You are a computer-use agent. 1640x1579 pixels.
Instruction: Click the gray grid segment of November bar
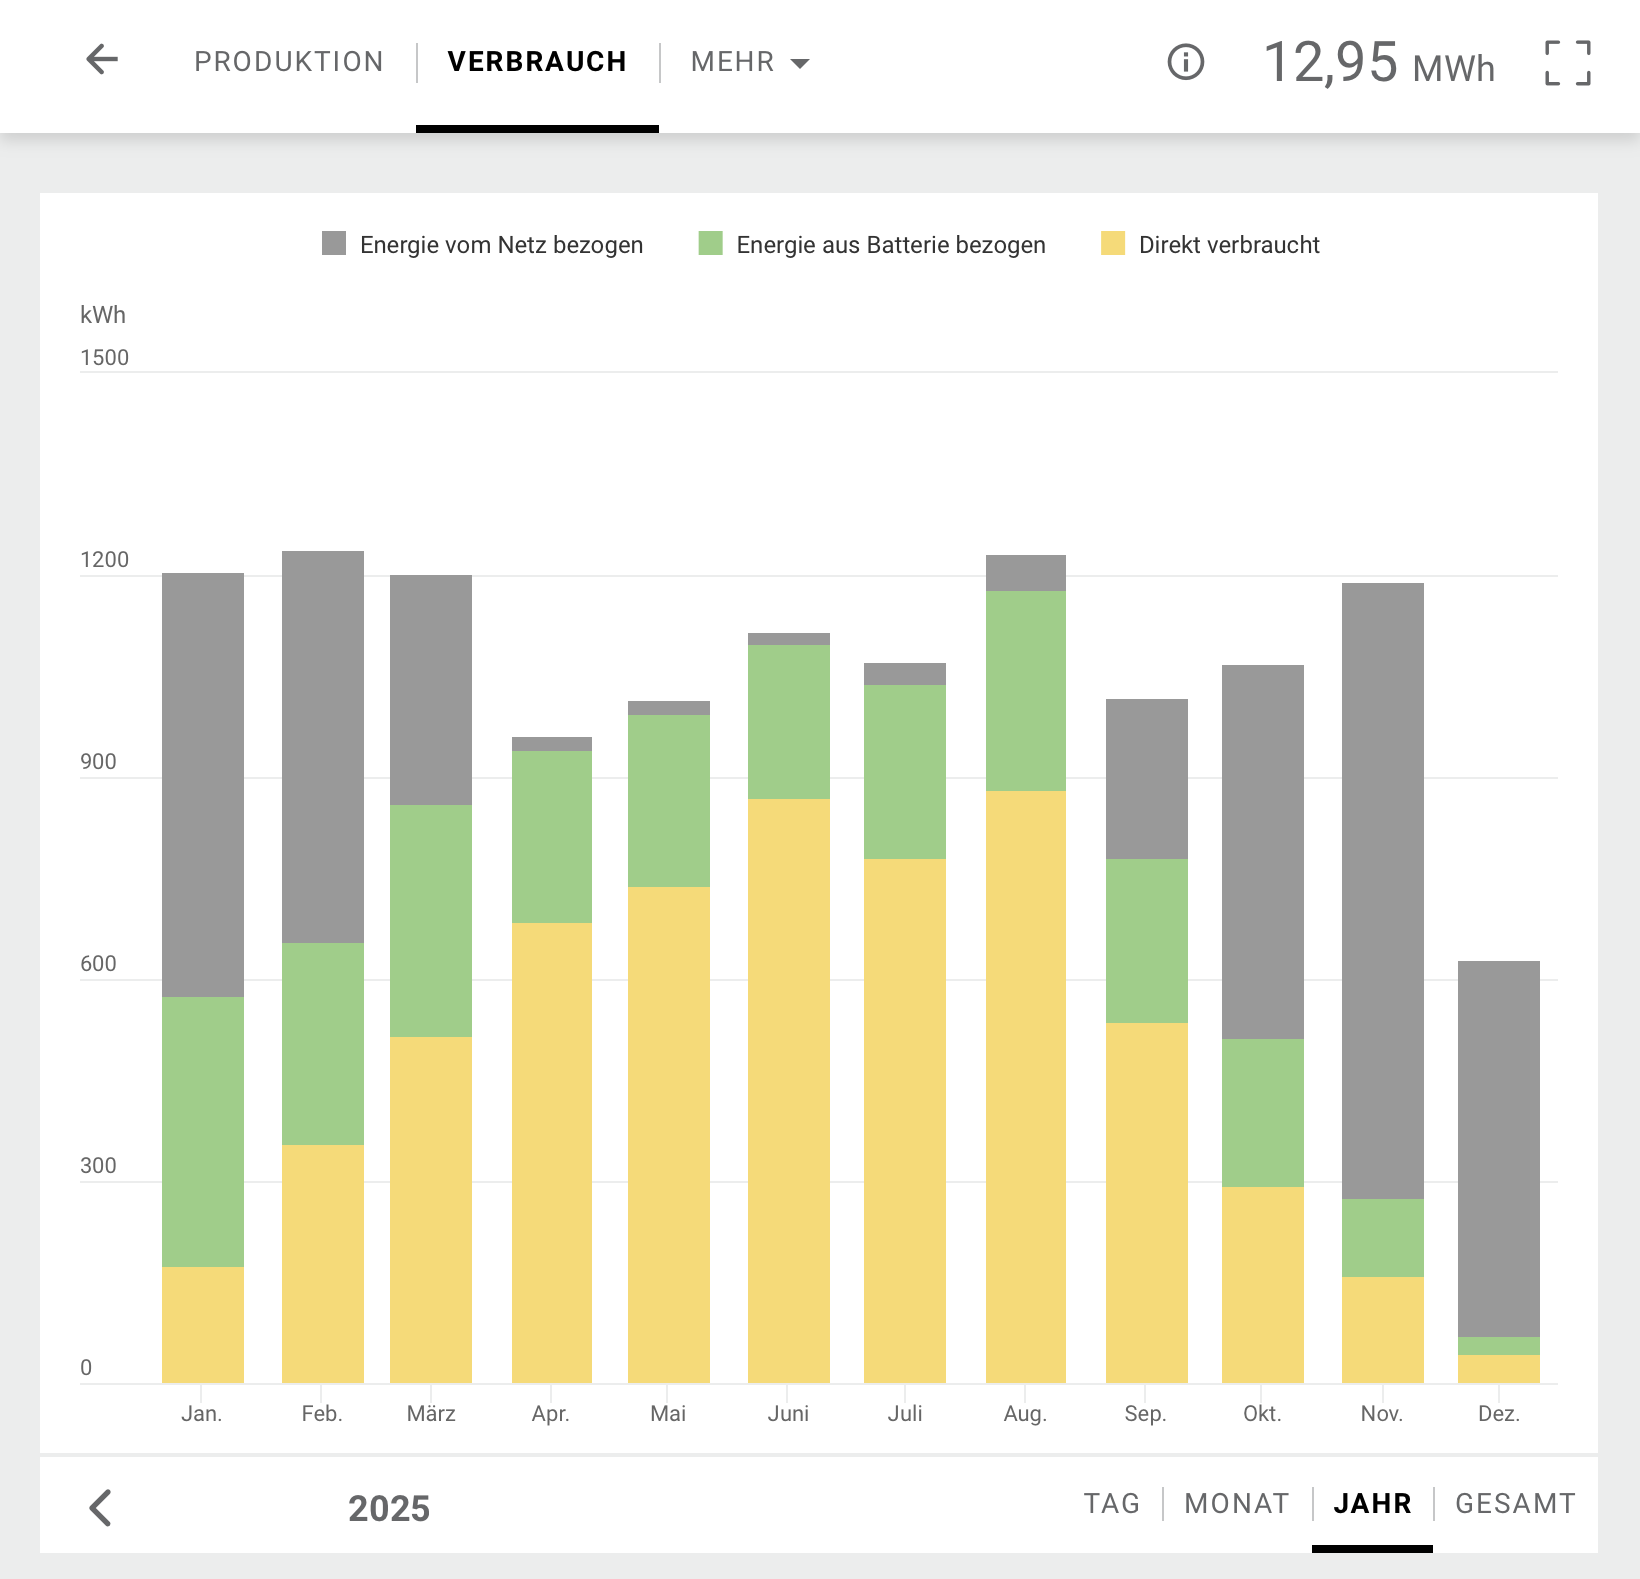(x=1382, y=890)
